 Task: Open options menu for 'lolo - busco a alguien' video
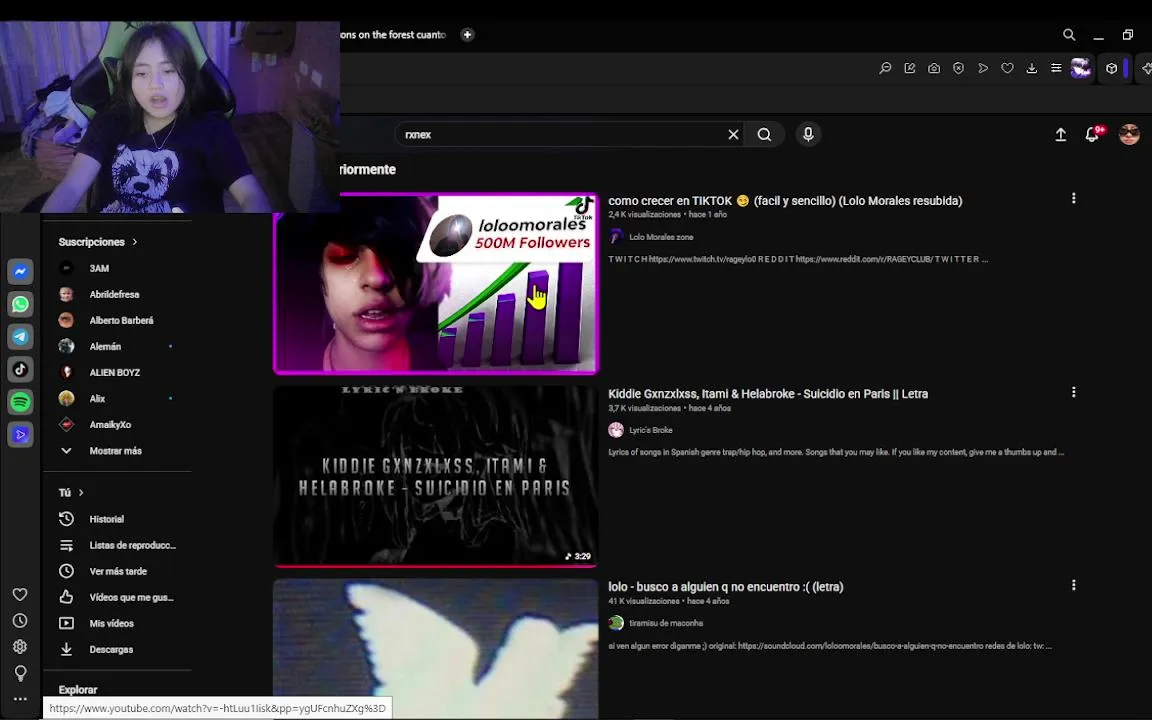point(1073,586)
